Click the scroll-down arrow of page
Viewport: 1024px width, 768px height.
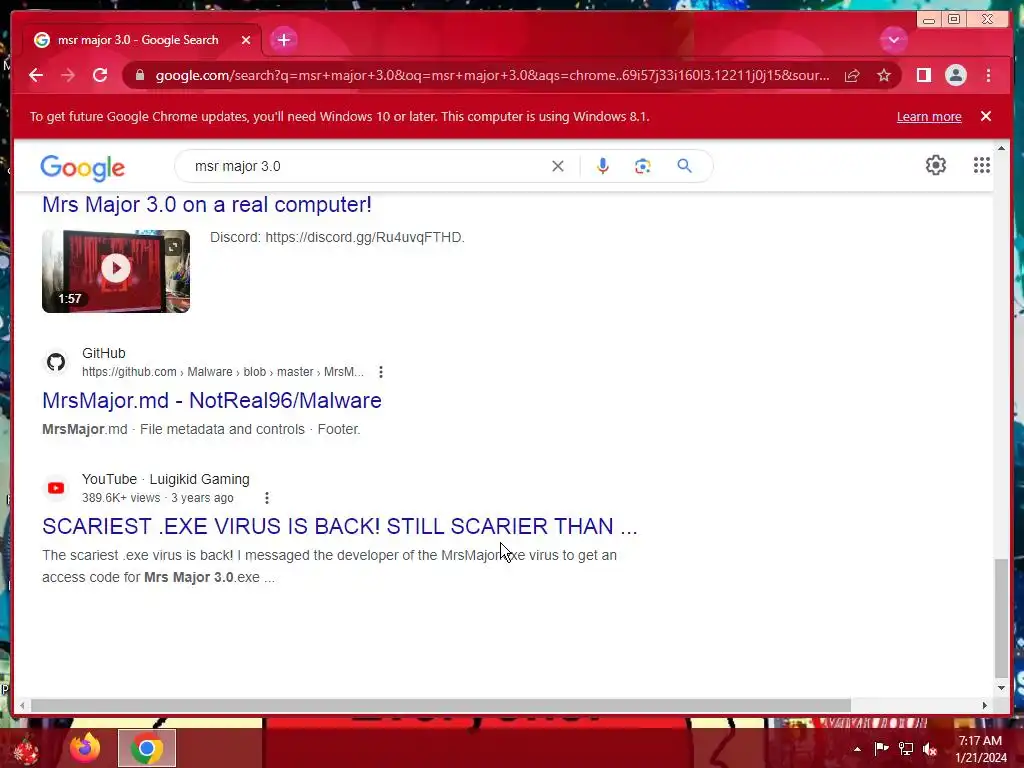pos(1001,688)
